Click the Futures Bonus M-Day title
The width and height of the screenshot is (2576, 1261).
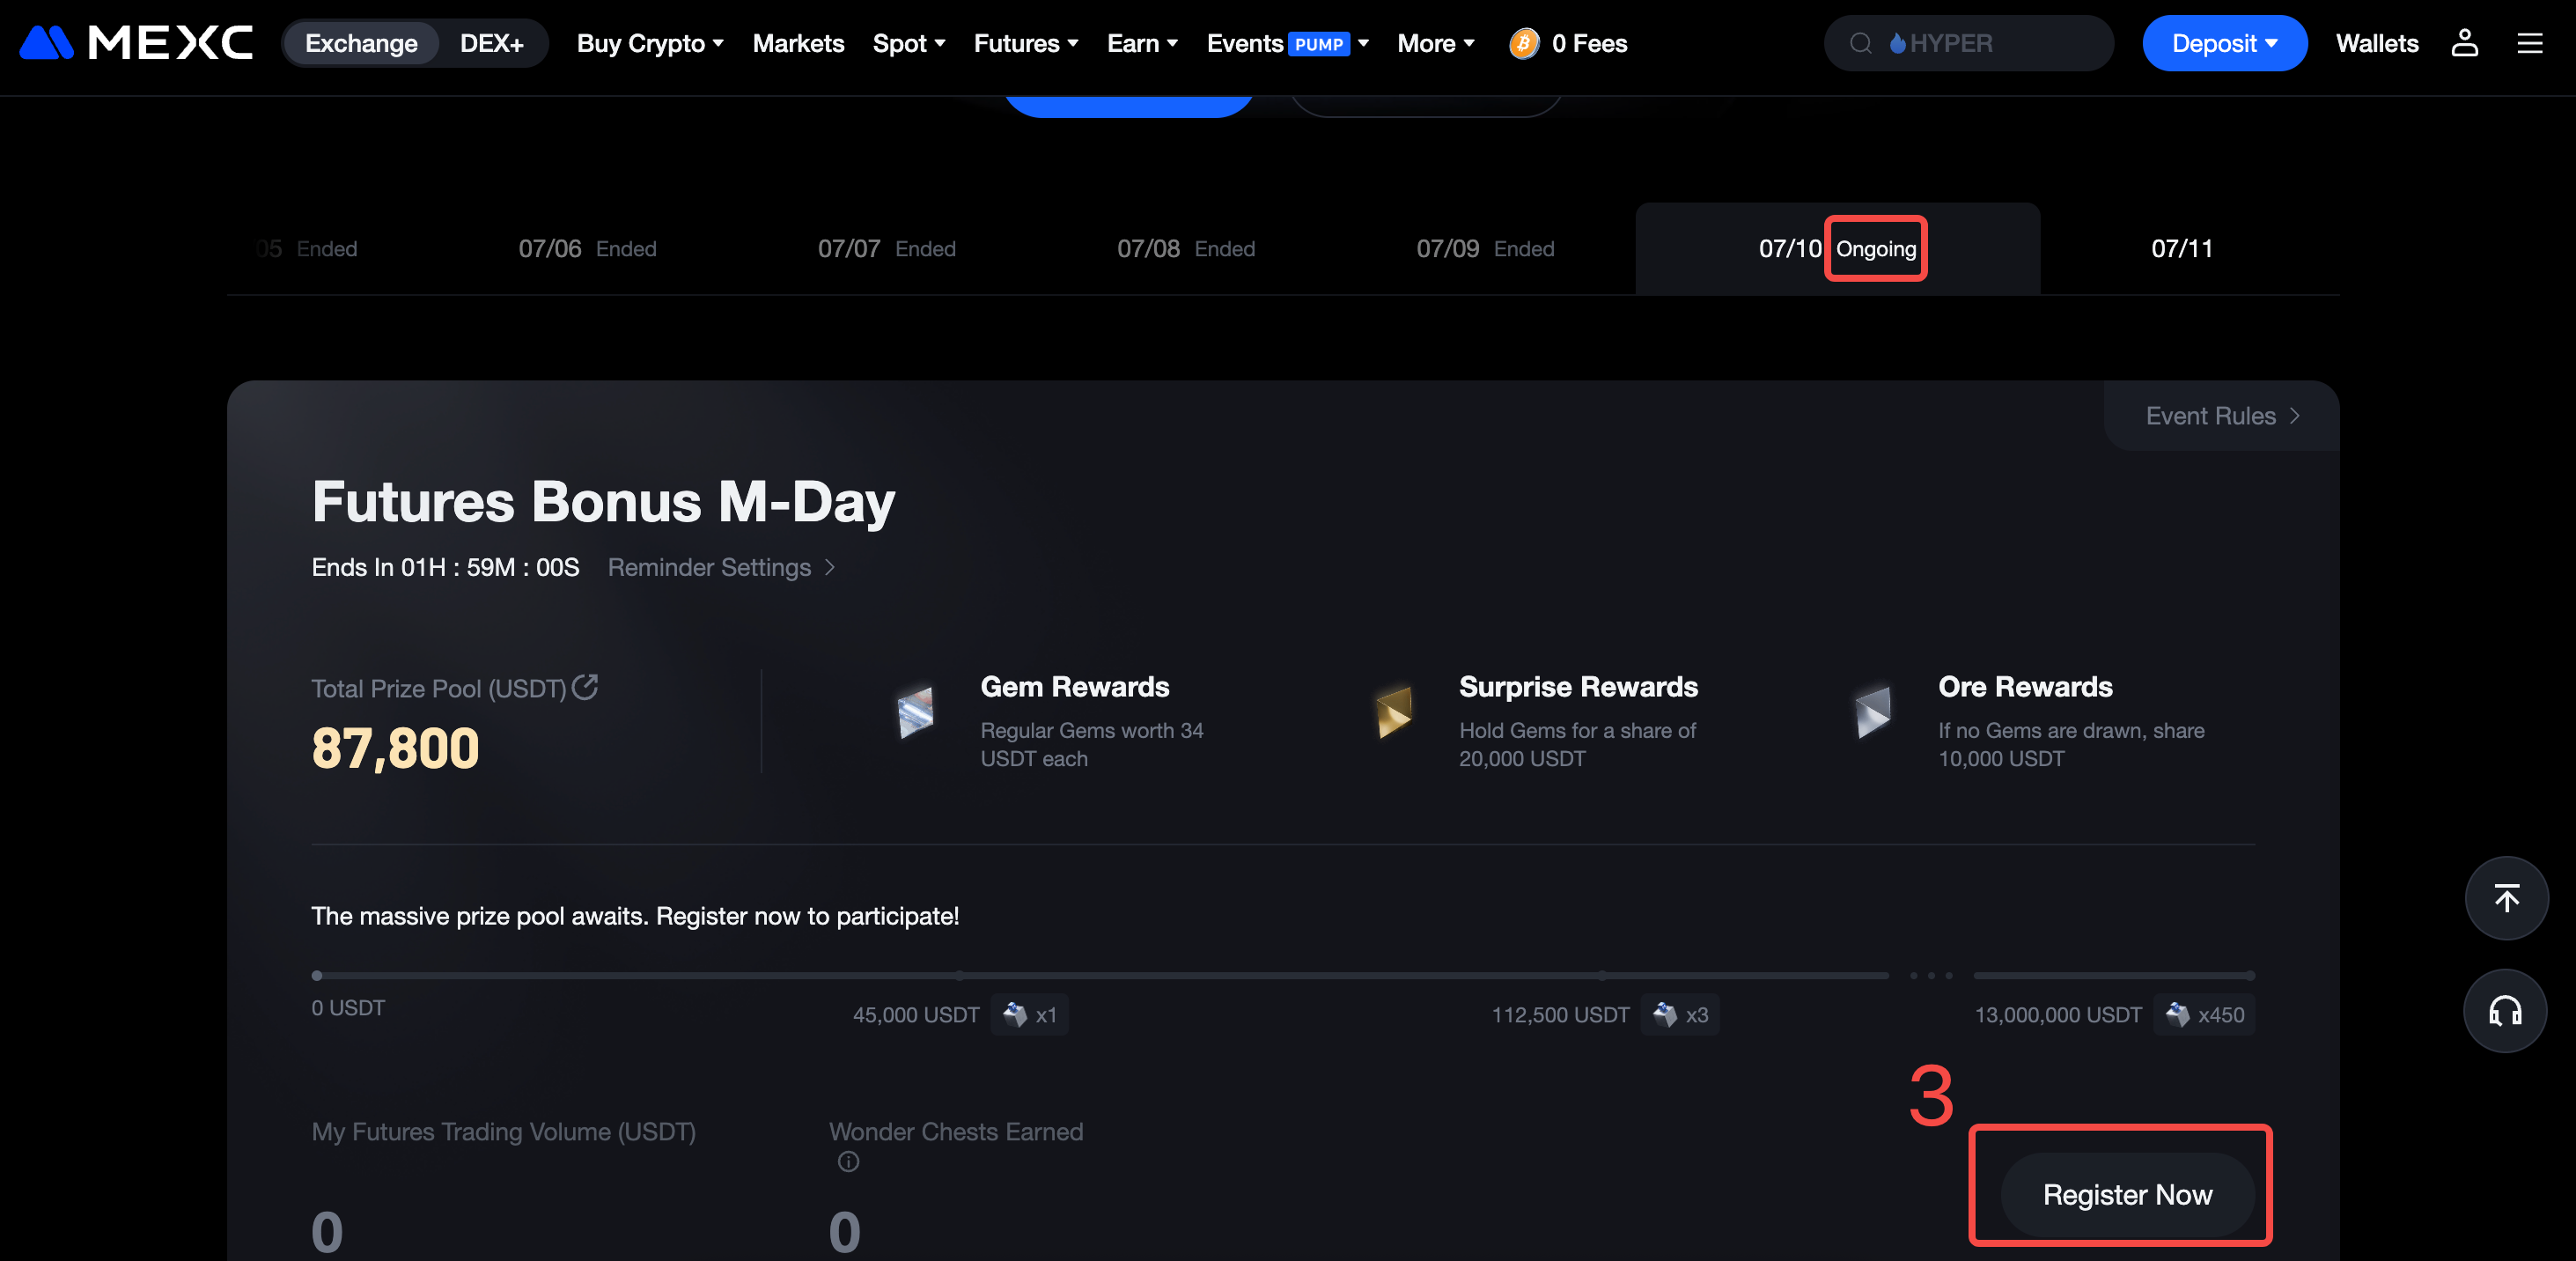(x=603, y=502)
